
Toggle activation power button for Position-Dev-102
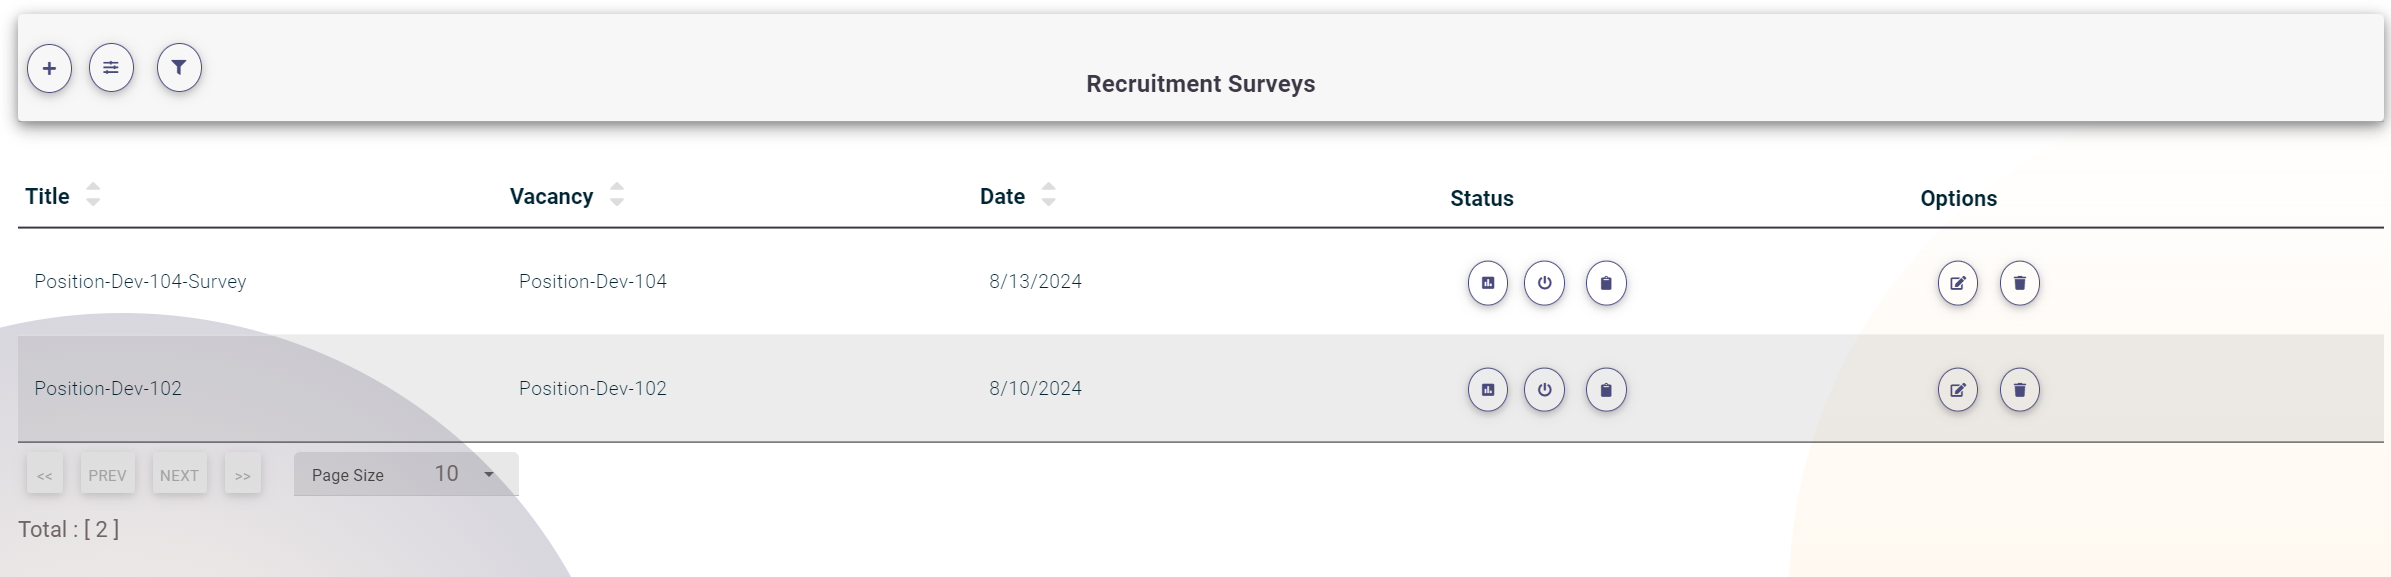(x=1545, y=390)
